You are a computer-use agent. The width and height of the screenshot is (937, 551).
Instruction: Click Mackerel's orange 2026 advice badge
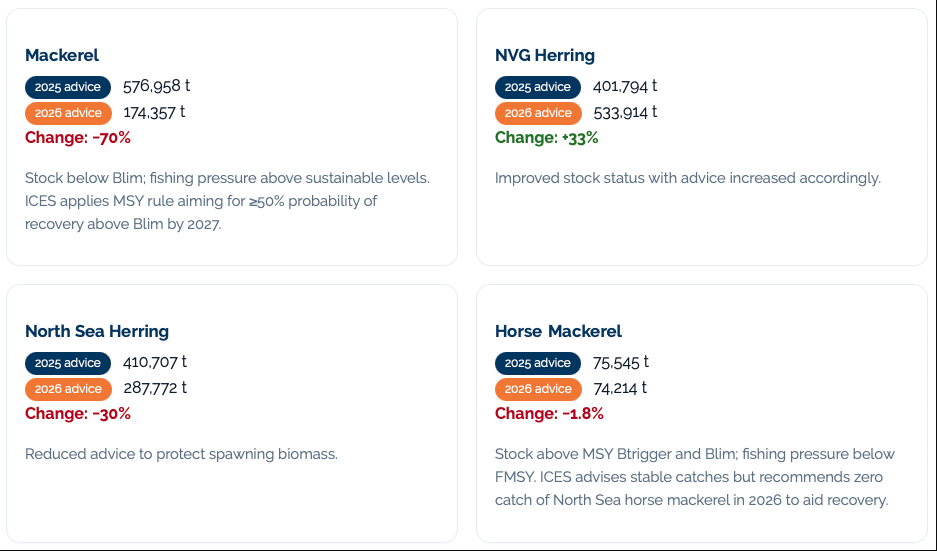pos(68,113)
